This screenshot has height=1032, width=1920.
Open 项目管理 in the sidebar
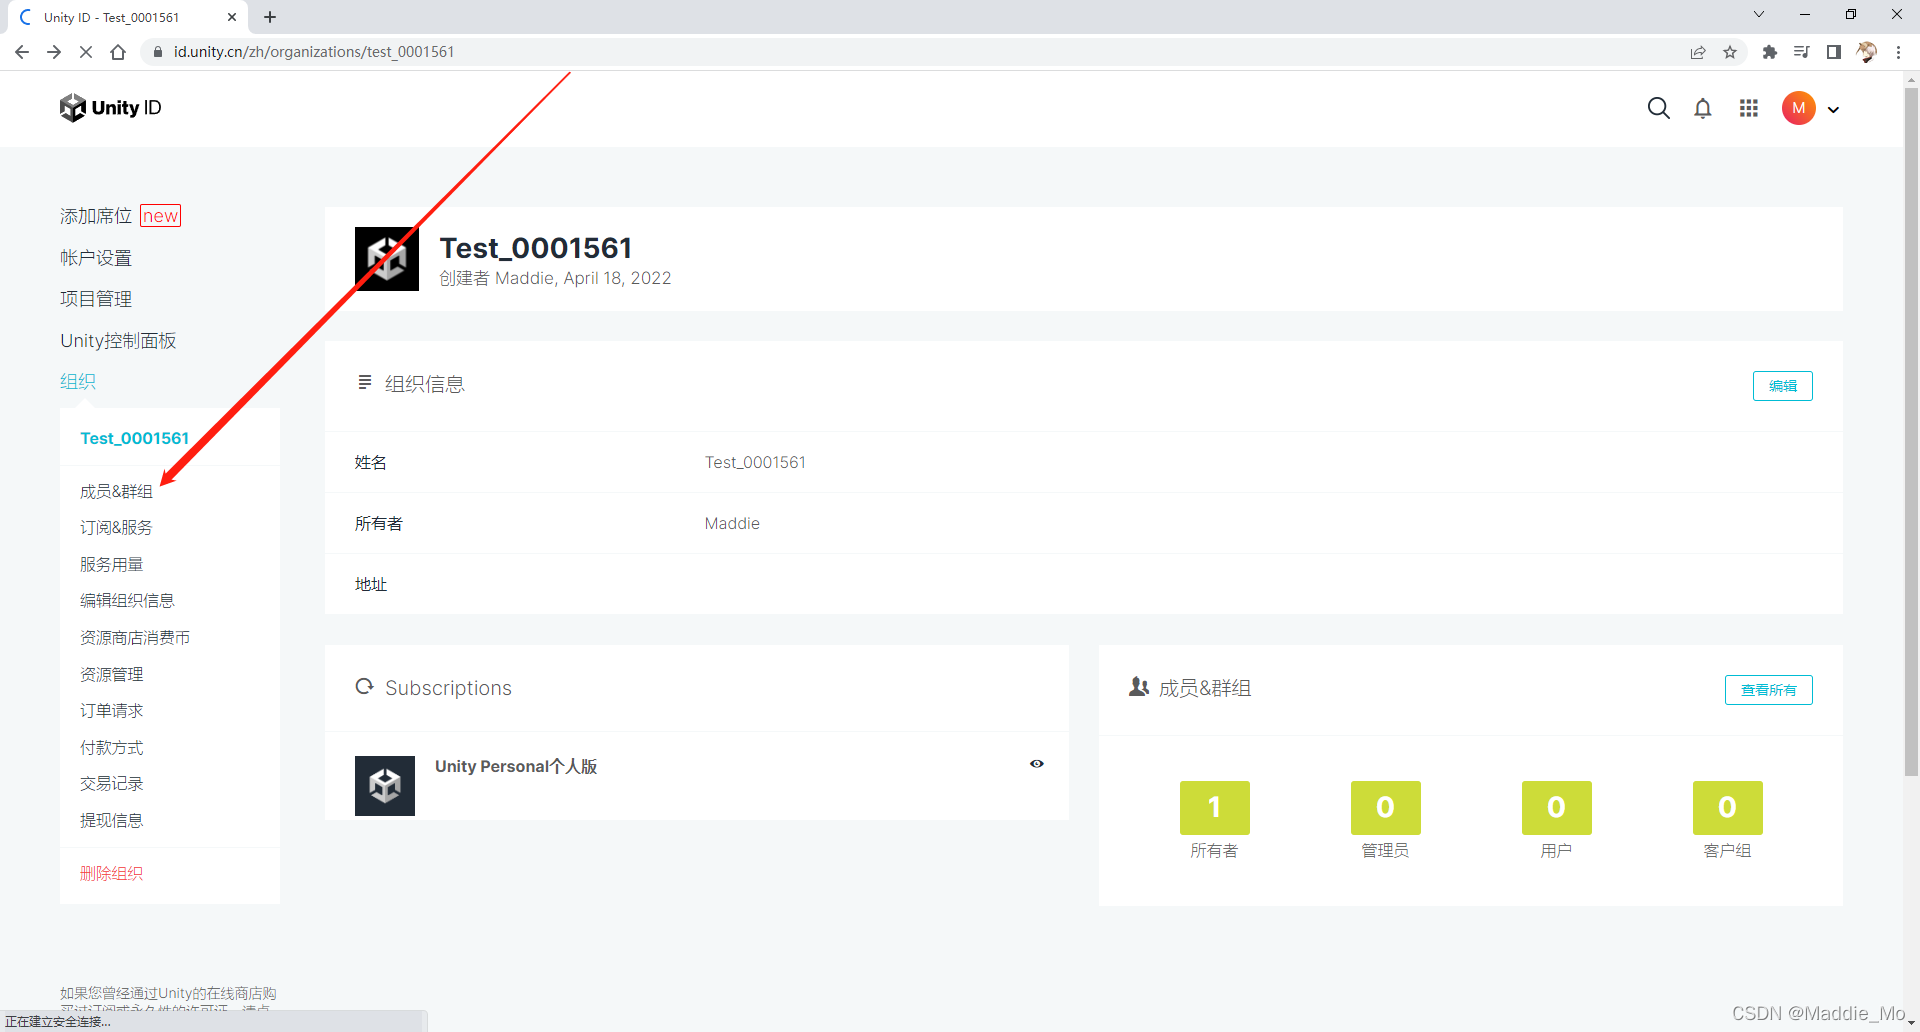(x=96, y=299)
